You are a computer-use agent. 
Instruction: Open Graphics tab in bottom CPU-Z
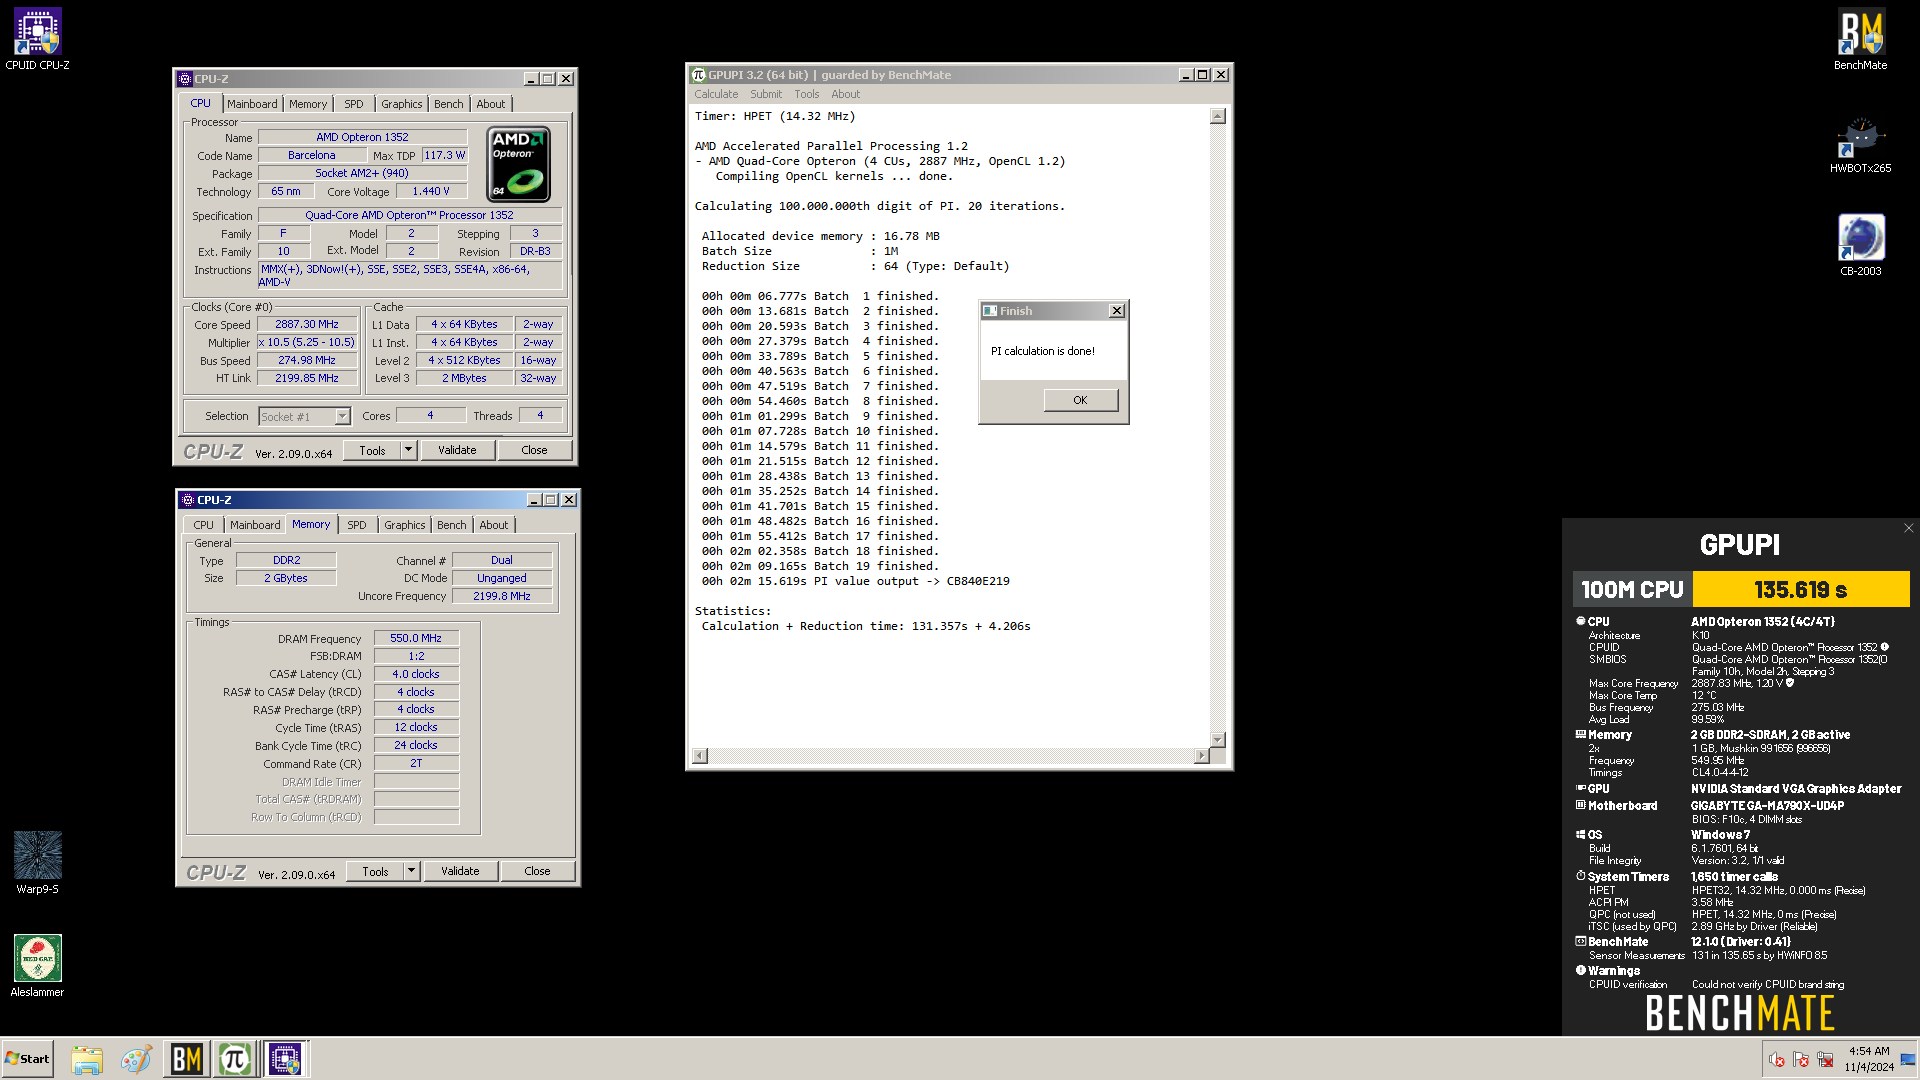(x=405, y=525)
